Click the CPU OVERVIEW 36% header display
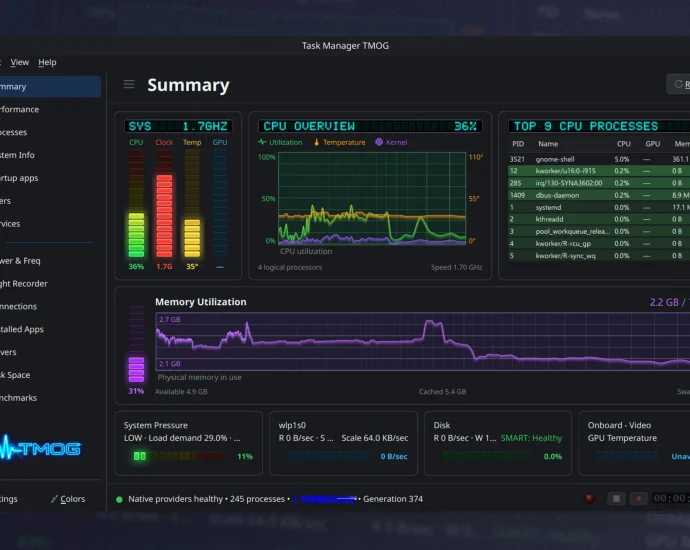 tap(370, 126)
